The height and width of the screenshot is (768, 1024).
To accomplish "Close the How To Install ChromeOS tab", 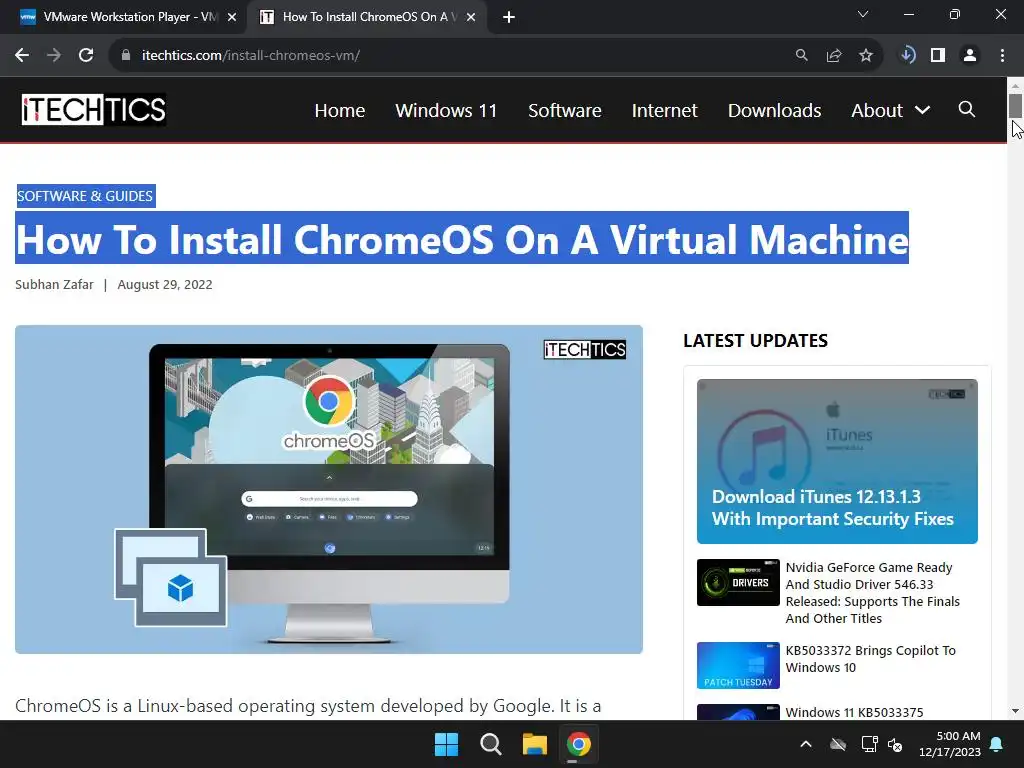I will click(471, 17).
